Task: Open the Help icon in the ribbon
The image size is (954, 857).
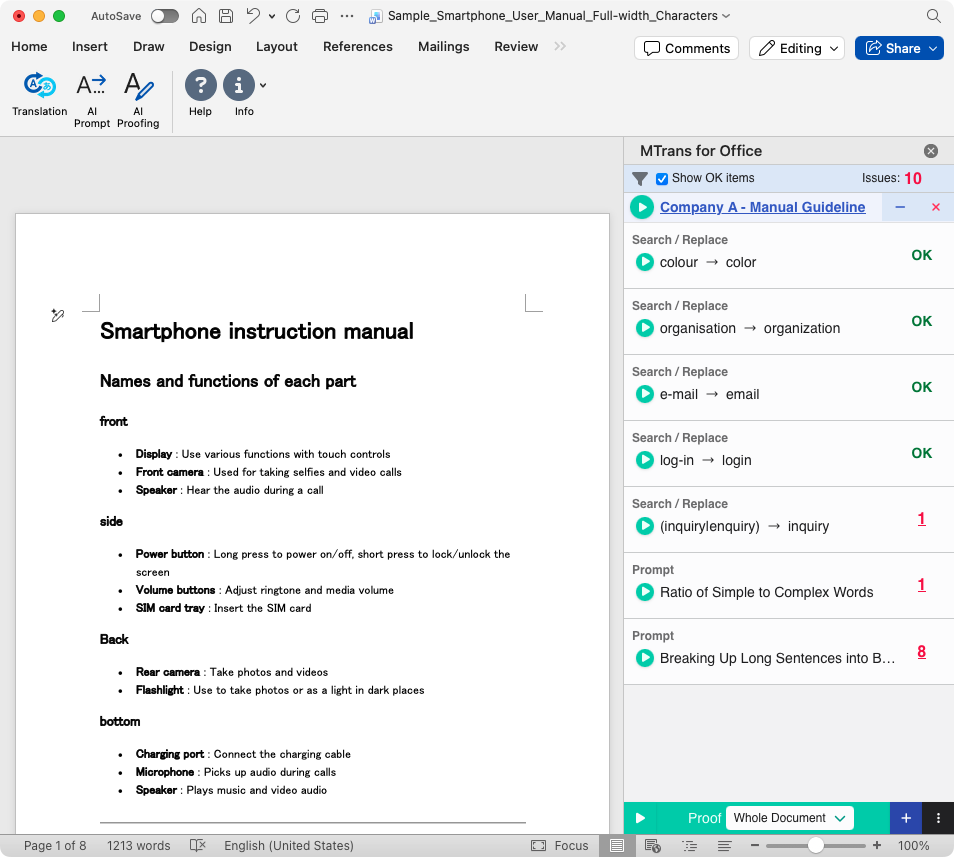Action: click(x=200, y=86)
